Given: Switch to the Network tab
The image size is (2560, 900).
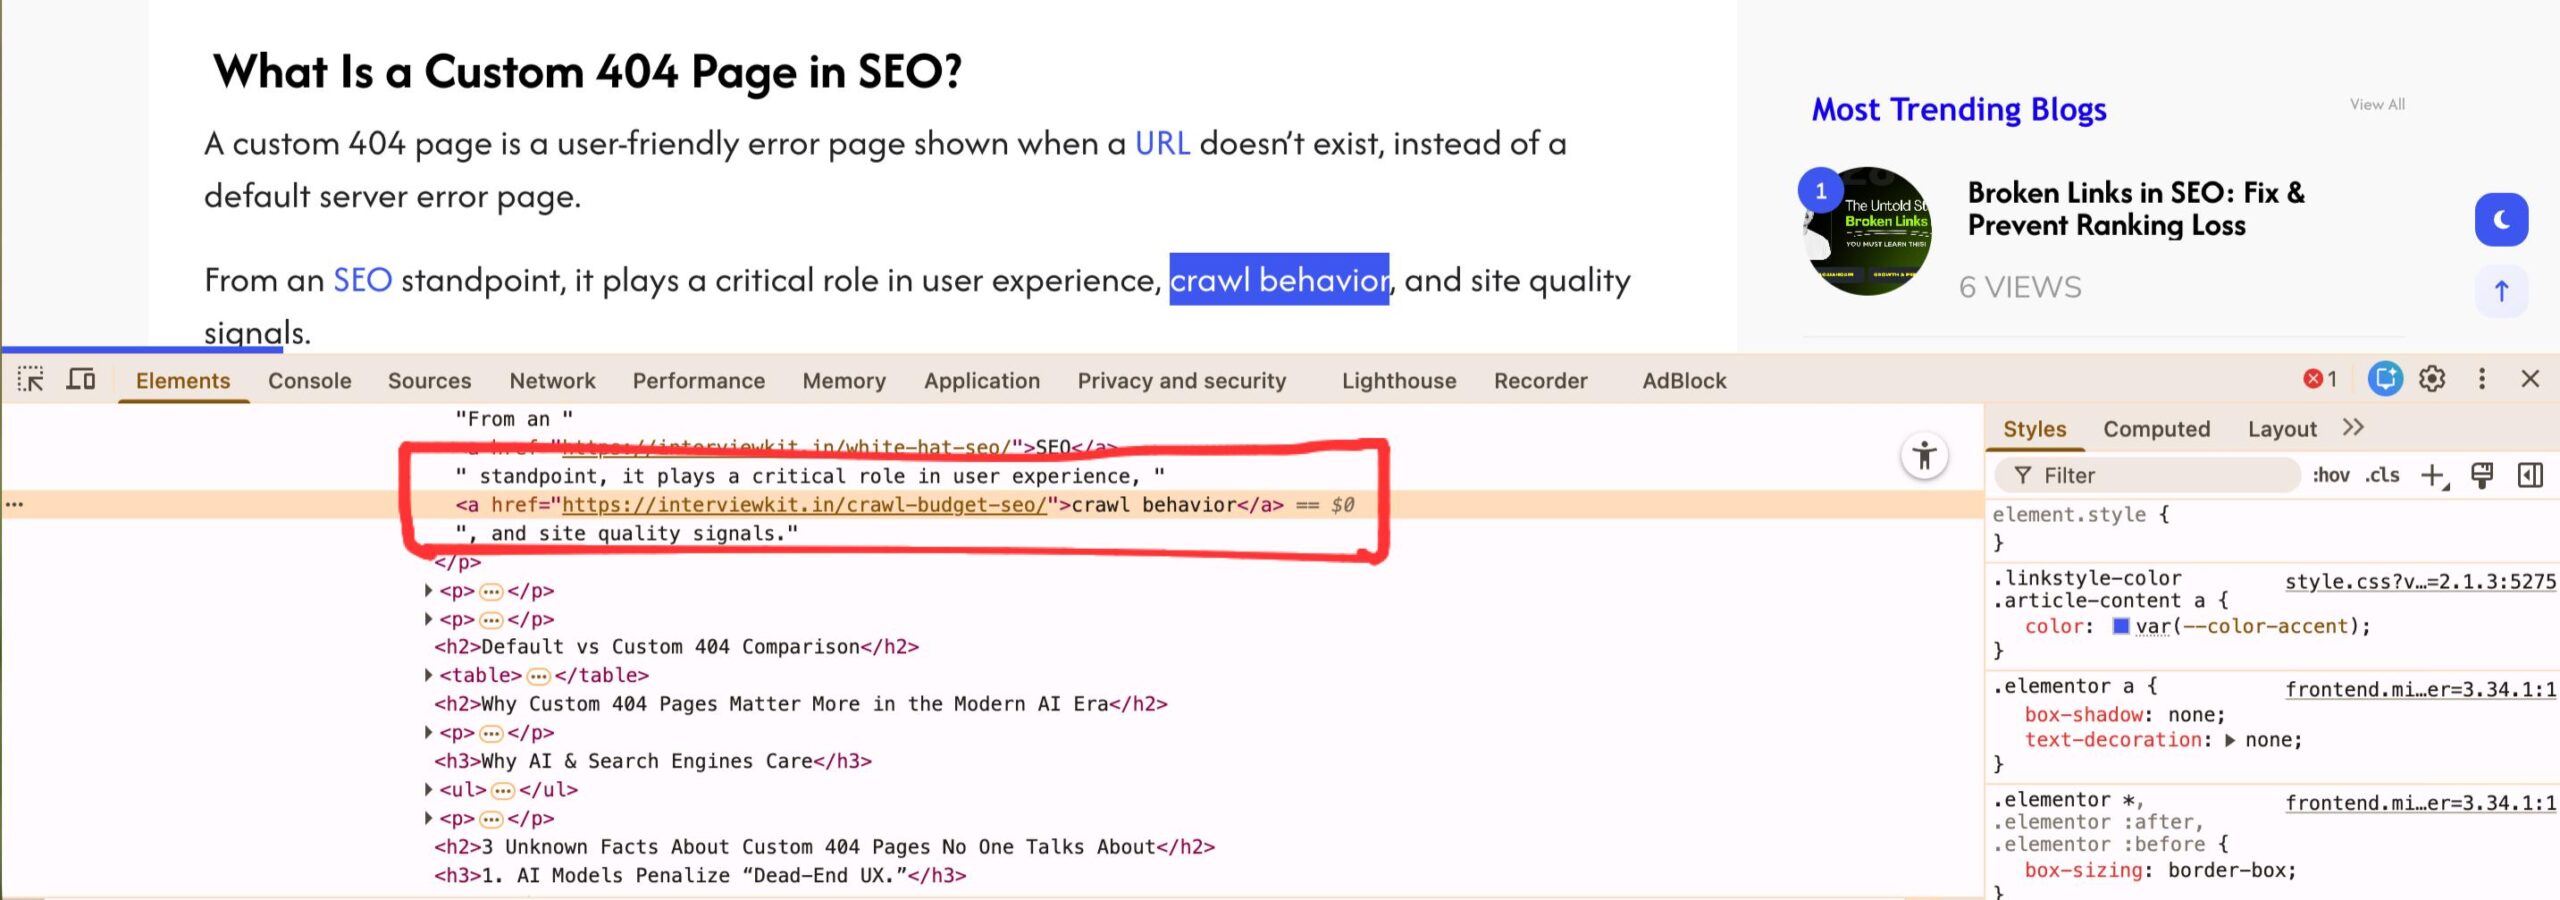Looking at the screenshot, I should [552, 381].
